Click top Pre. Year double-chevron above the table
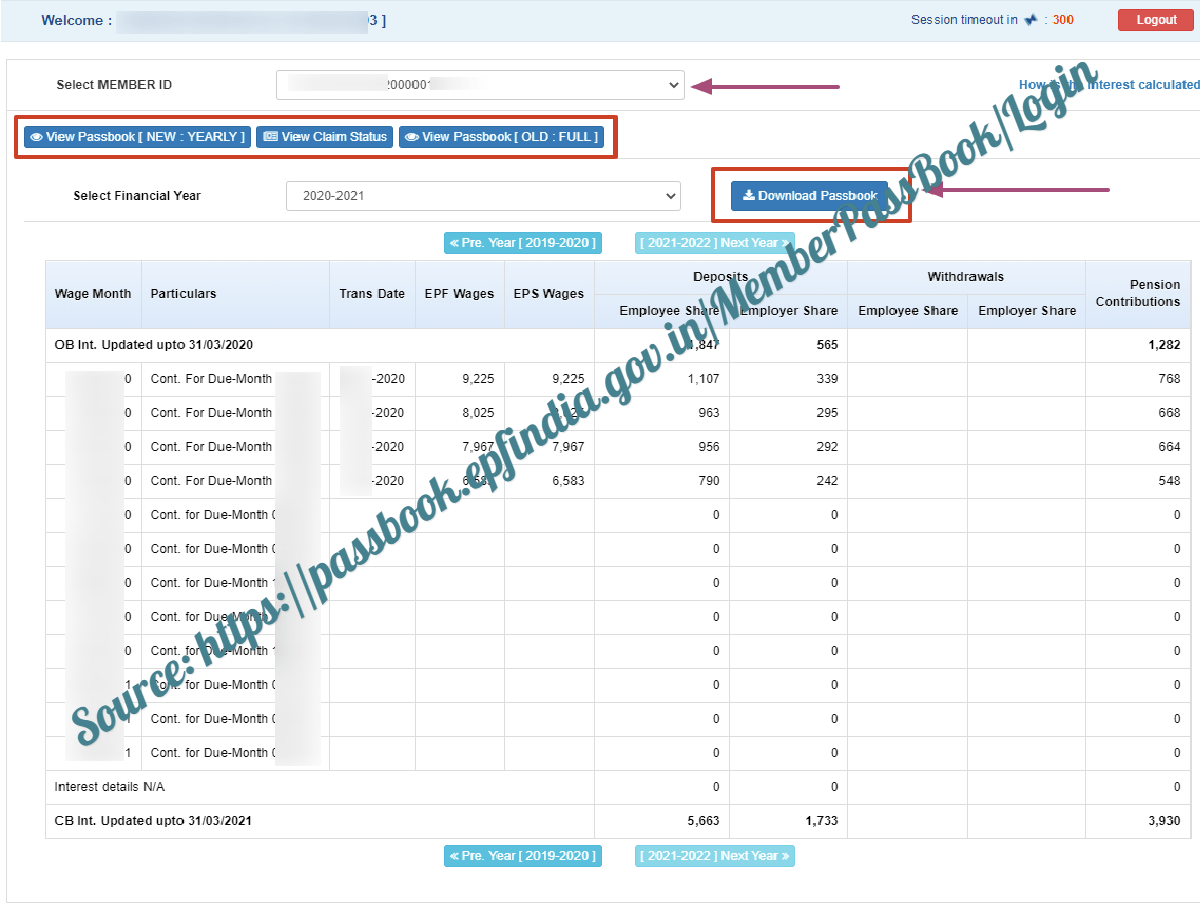The image size is (1200, 905). point(454,243)
